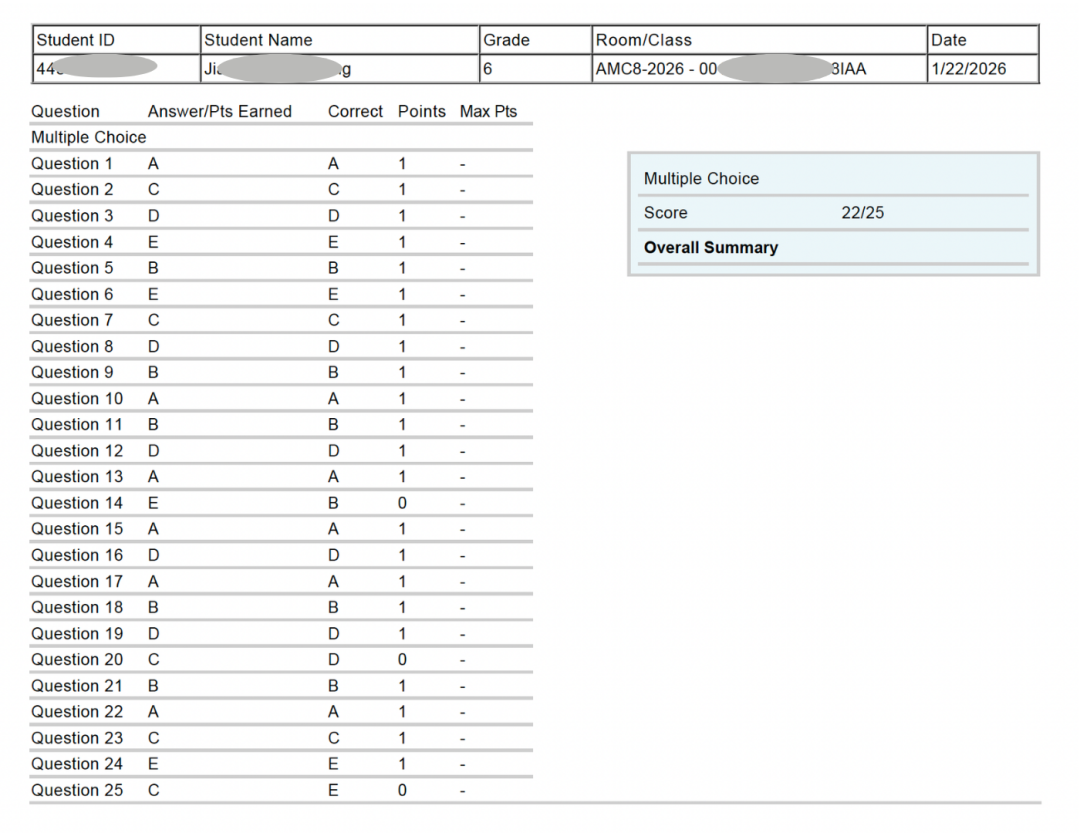Click the Question 25 row label
Viewport: 1080px width, 833px height.
[x=77, y=790]
